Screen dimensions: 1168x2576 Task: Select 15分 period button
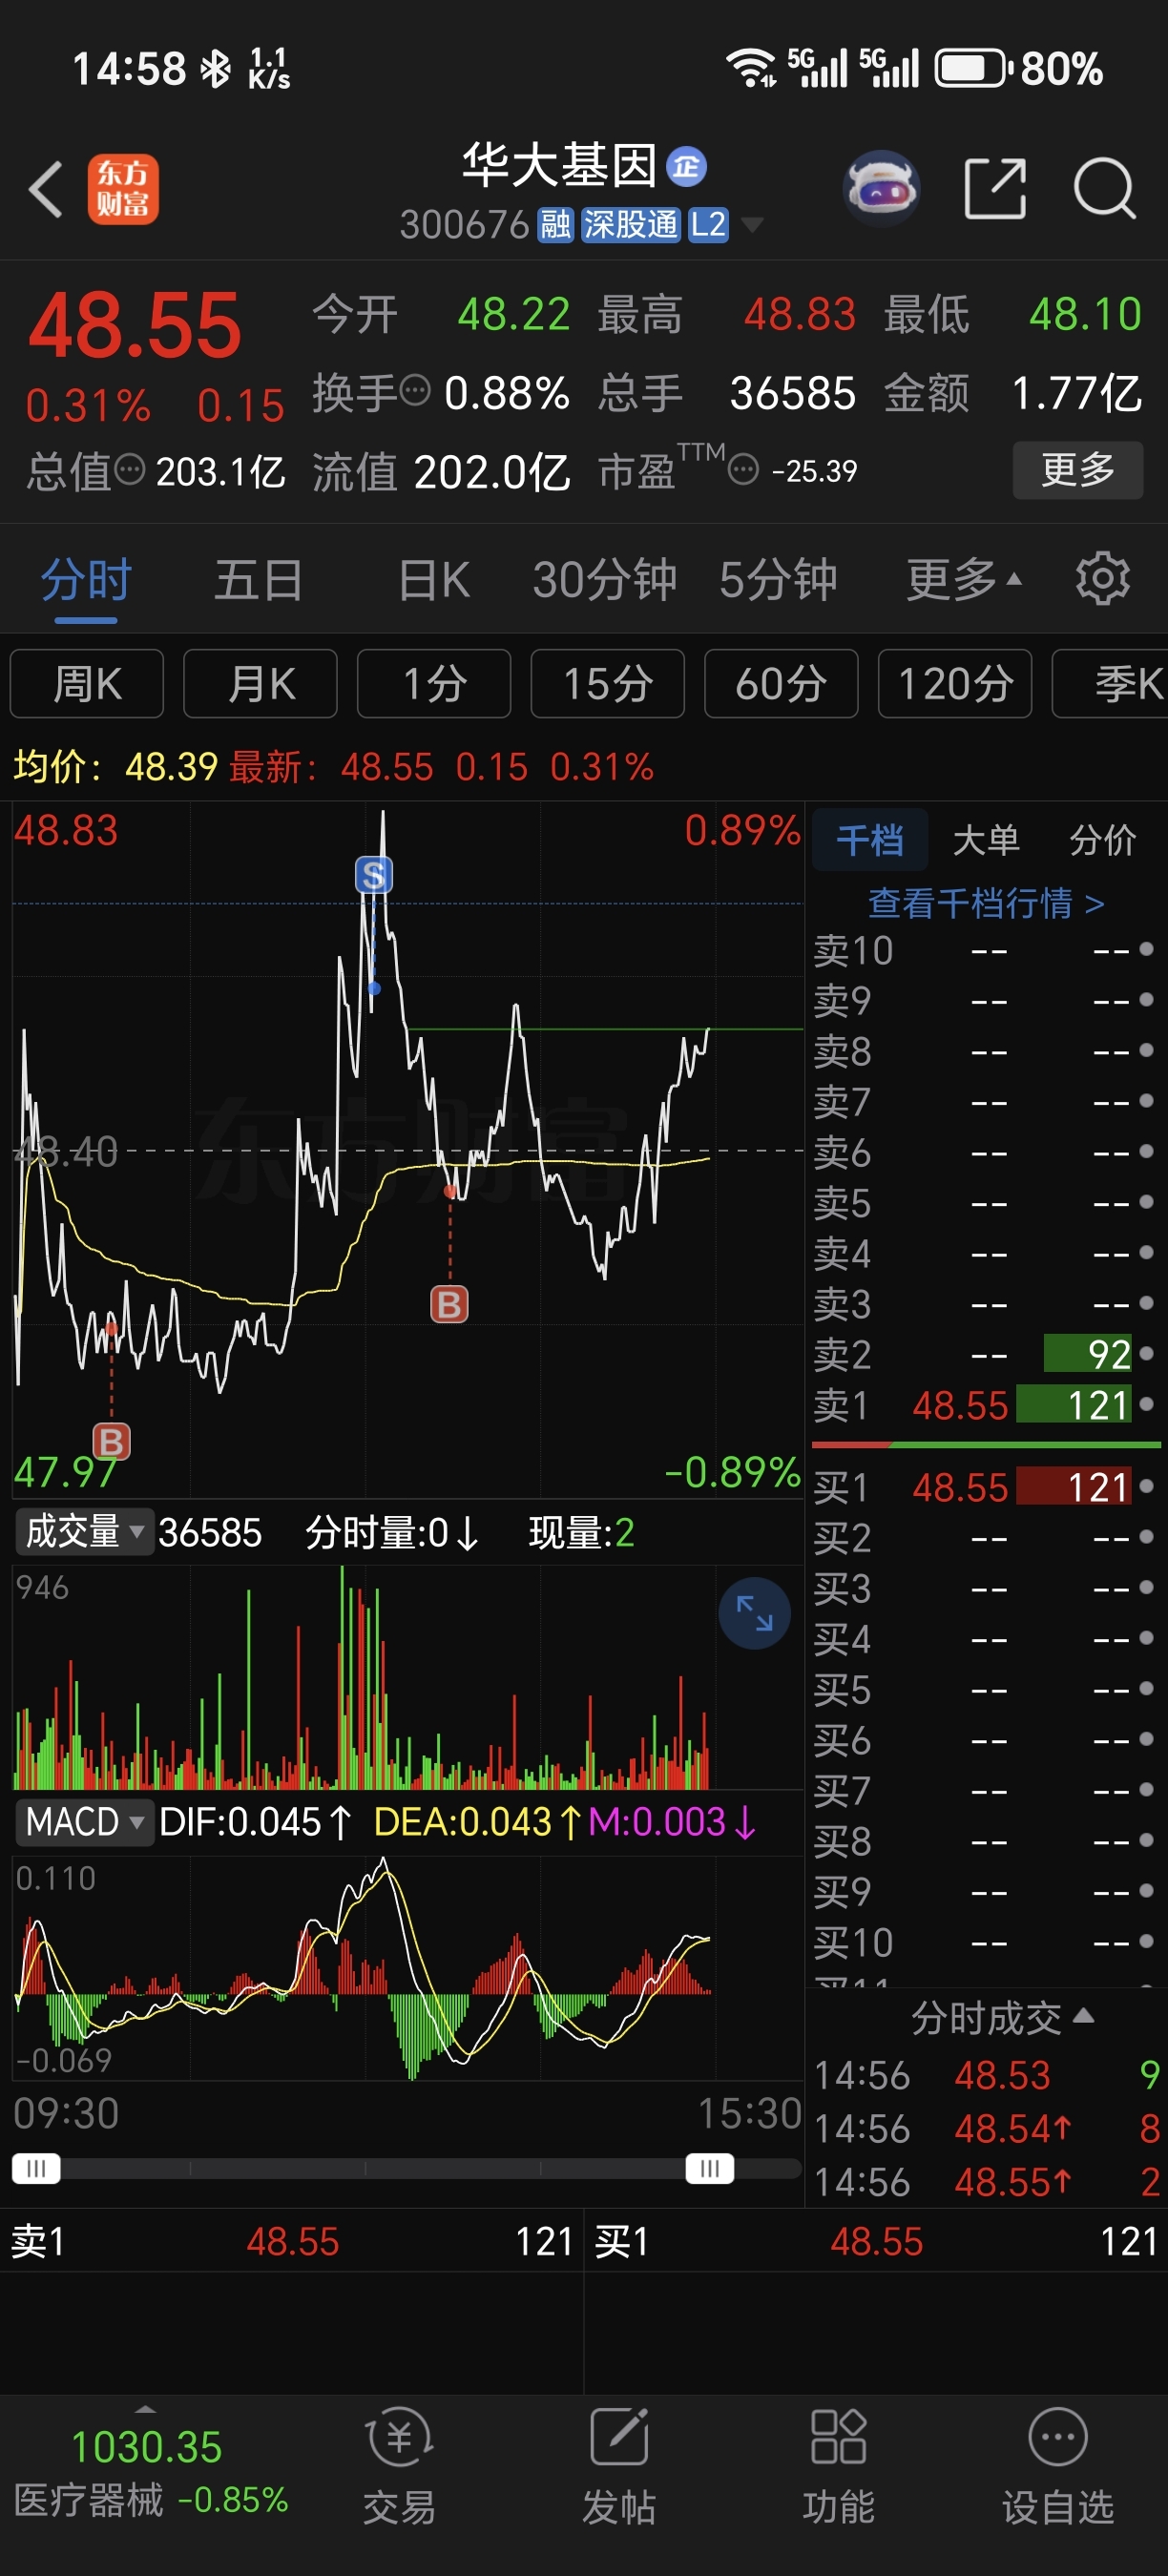click(608, 683)
